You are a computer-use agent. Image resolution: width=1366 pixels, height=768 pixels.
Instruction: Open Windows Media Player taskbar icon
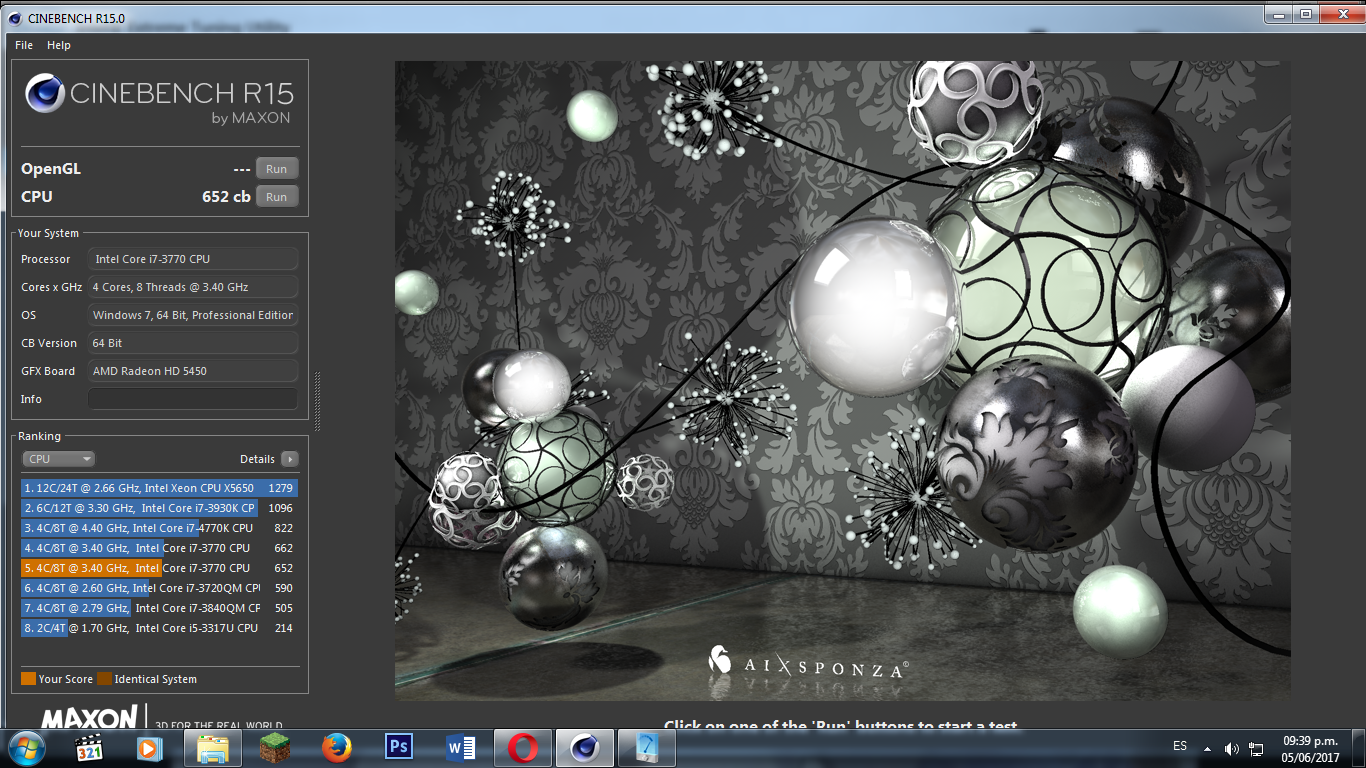pos(150,748)
